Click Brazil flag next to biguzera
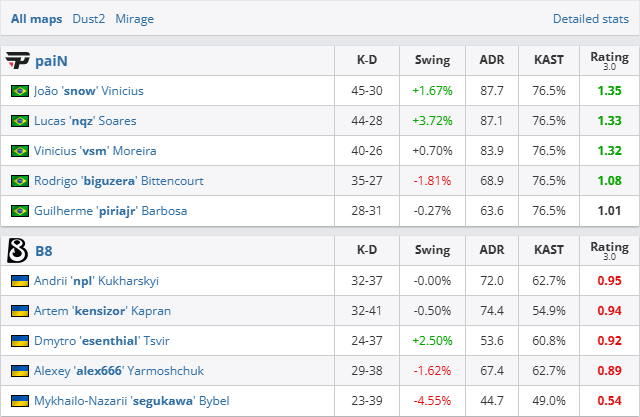The height and width of the screenshot is (417, 640). [19, 181]
